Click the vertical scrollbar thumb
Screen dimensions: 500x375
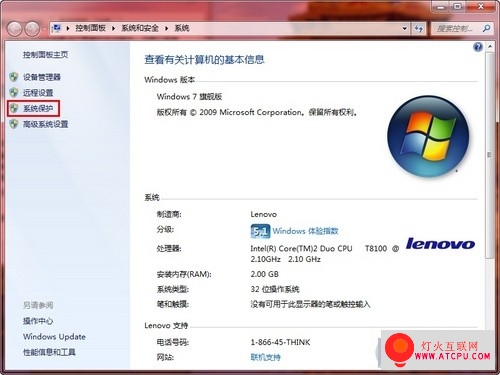pos(489,155)
